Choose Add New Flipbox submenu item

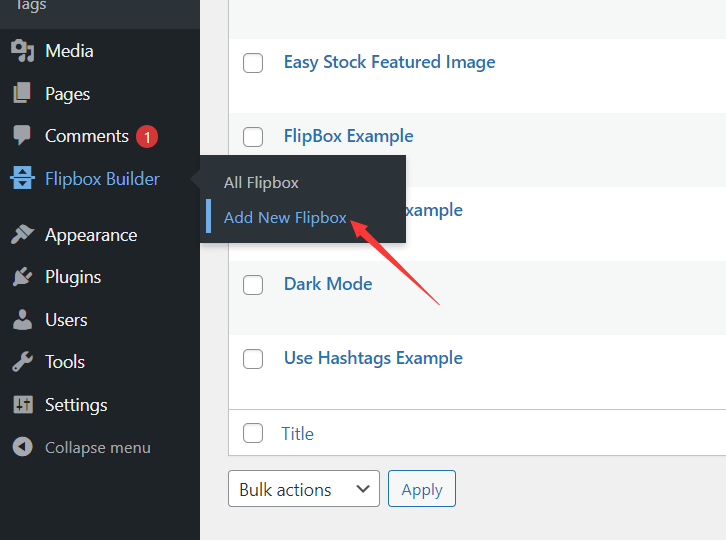click(x=285, y=218)
